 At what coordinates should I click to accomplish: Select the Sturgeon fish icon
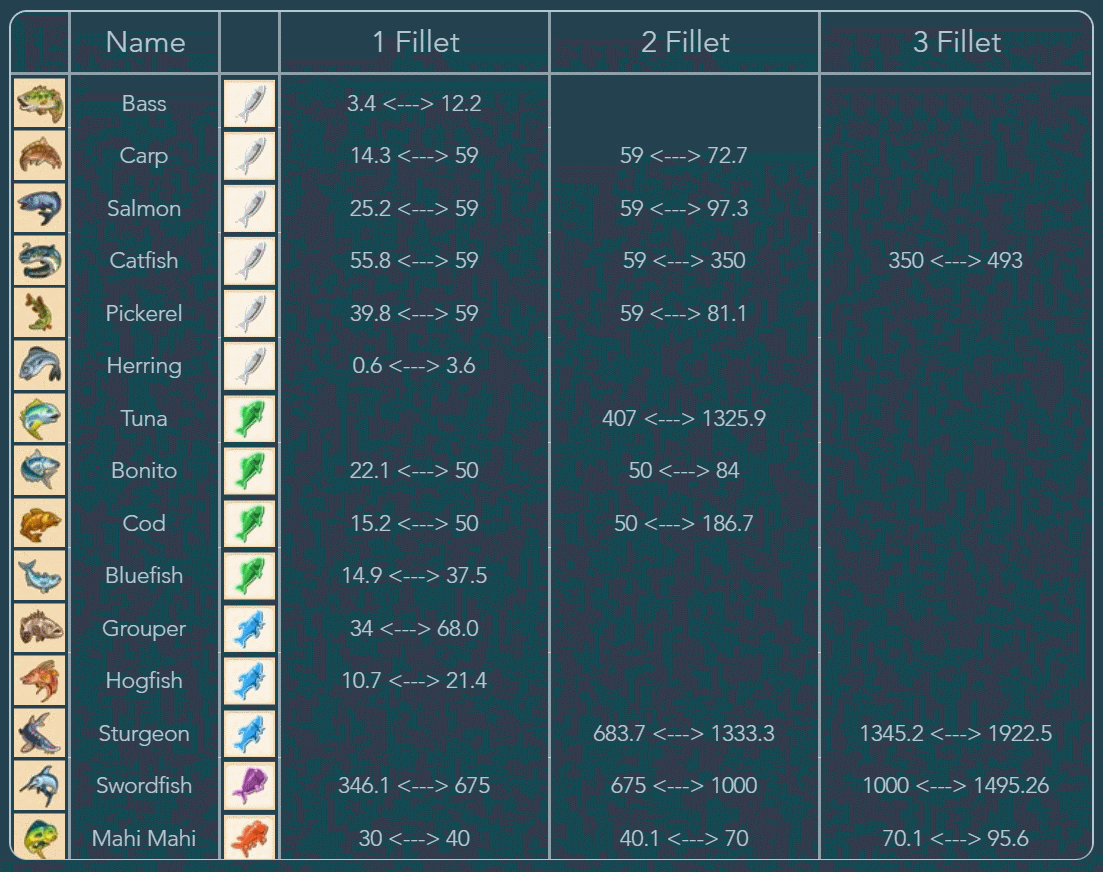pyautogui.click(x=40, y=733)
